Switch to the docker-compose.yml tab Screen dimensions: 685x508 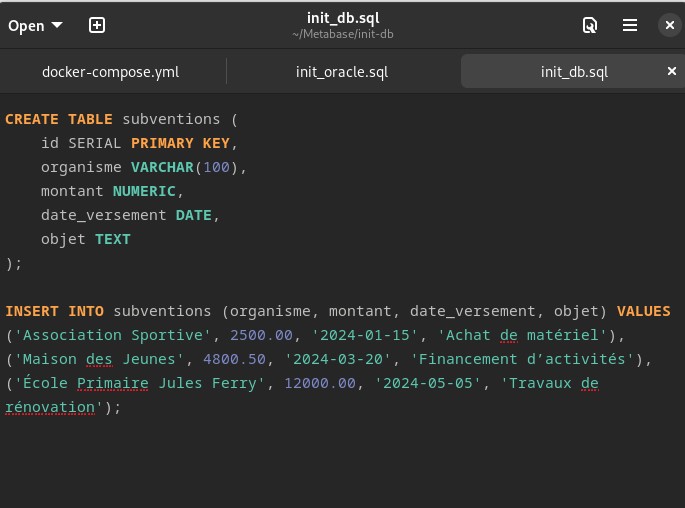[x=110, y=72]
